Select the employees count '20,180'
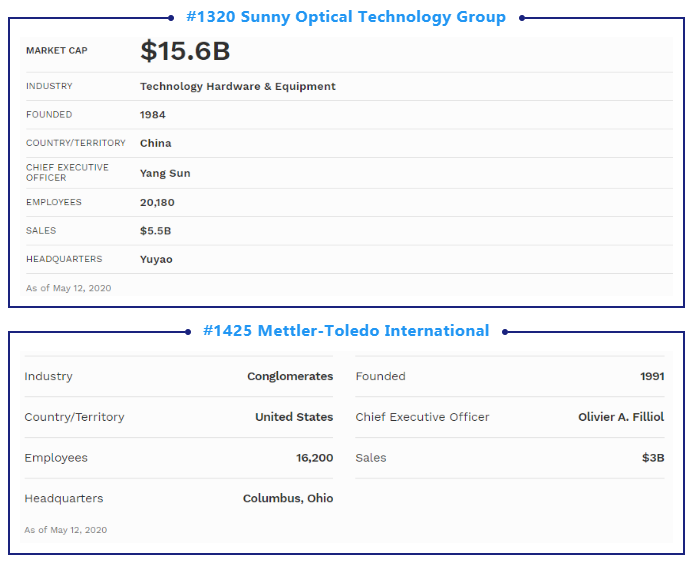This screenshot has width=696, height=567. [157, 202]
